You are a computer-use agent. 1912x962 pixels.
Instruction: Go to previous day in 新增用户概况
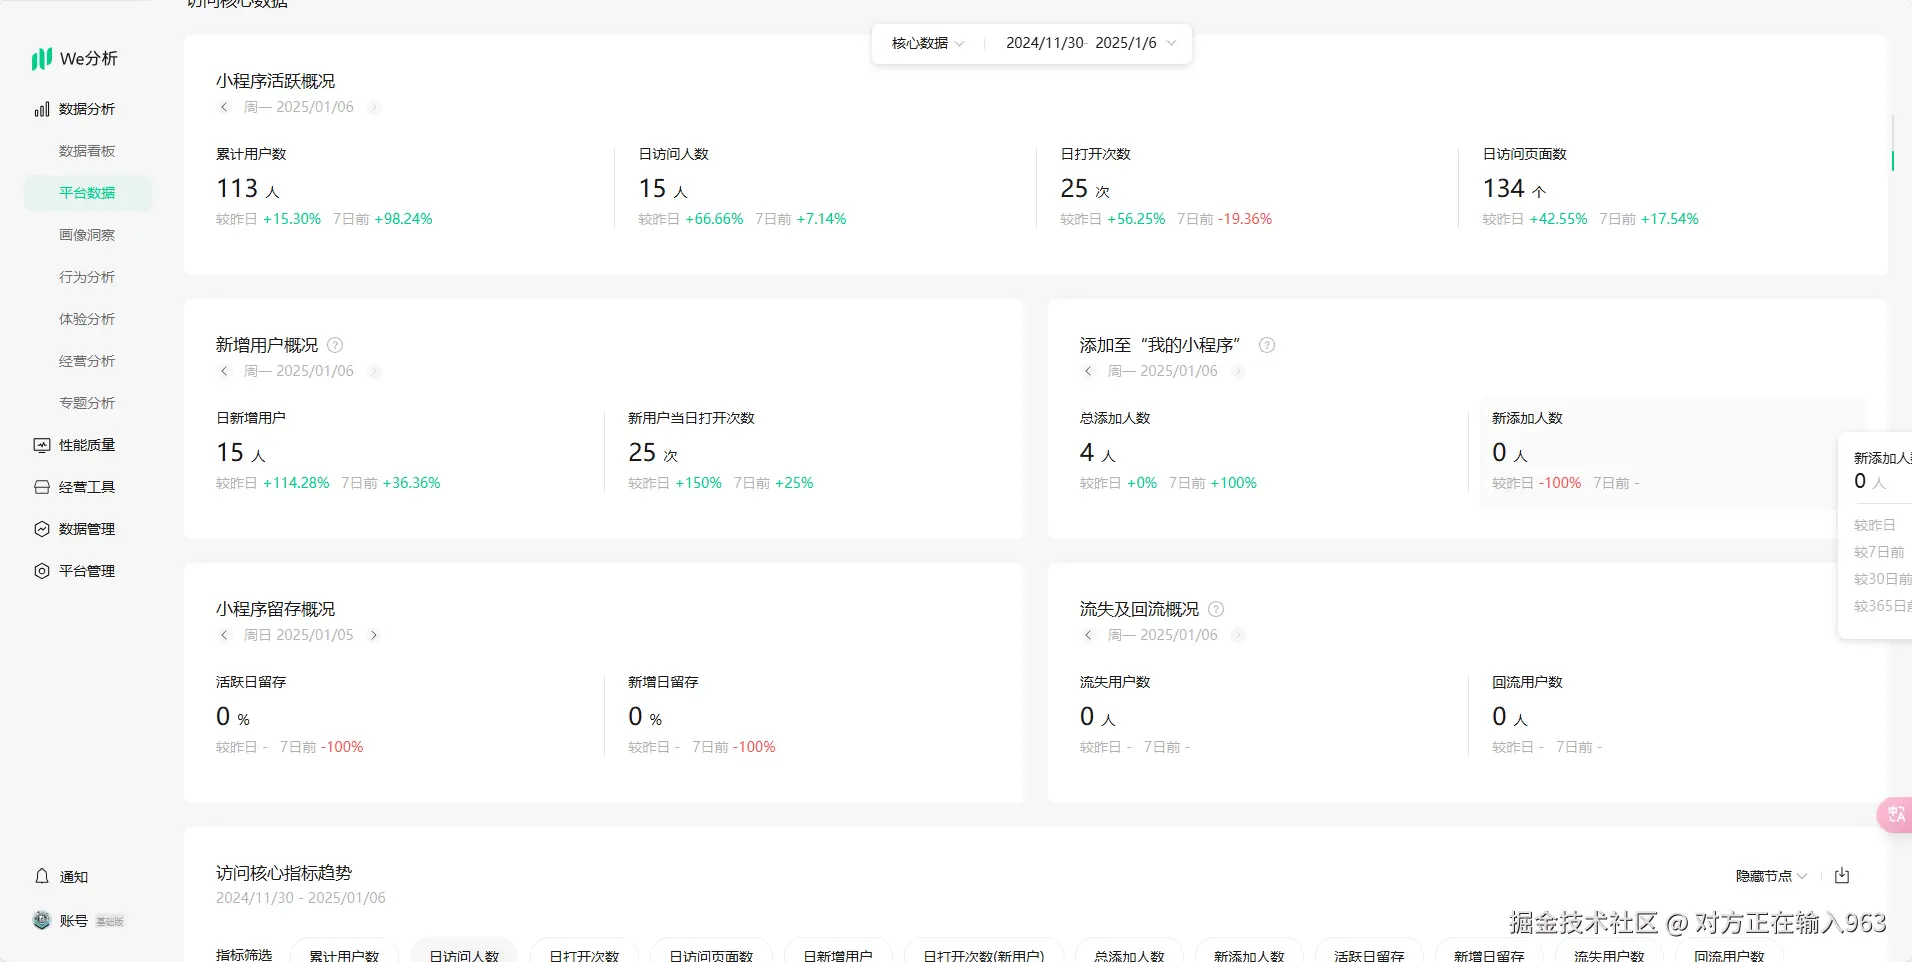tap(224, 371)
